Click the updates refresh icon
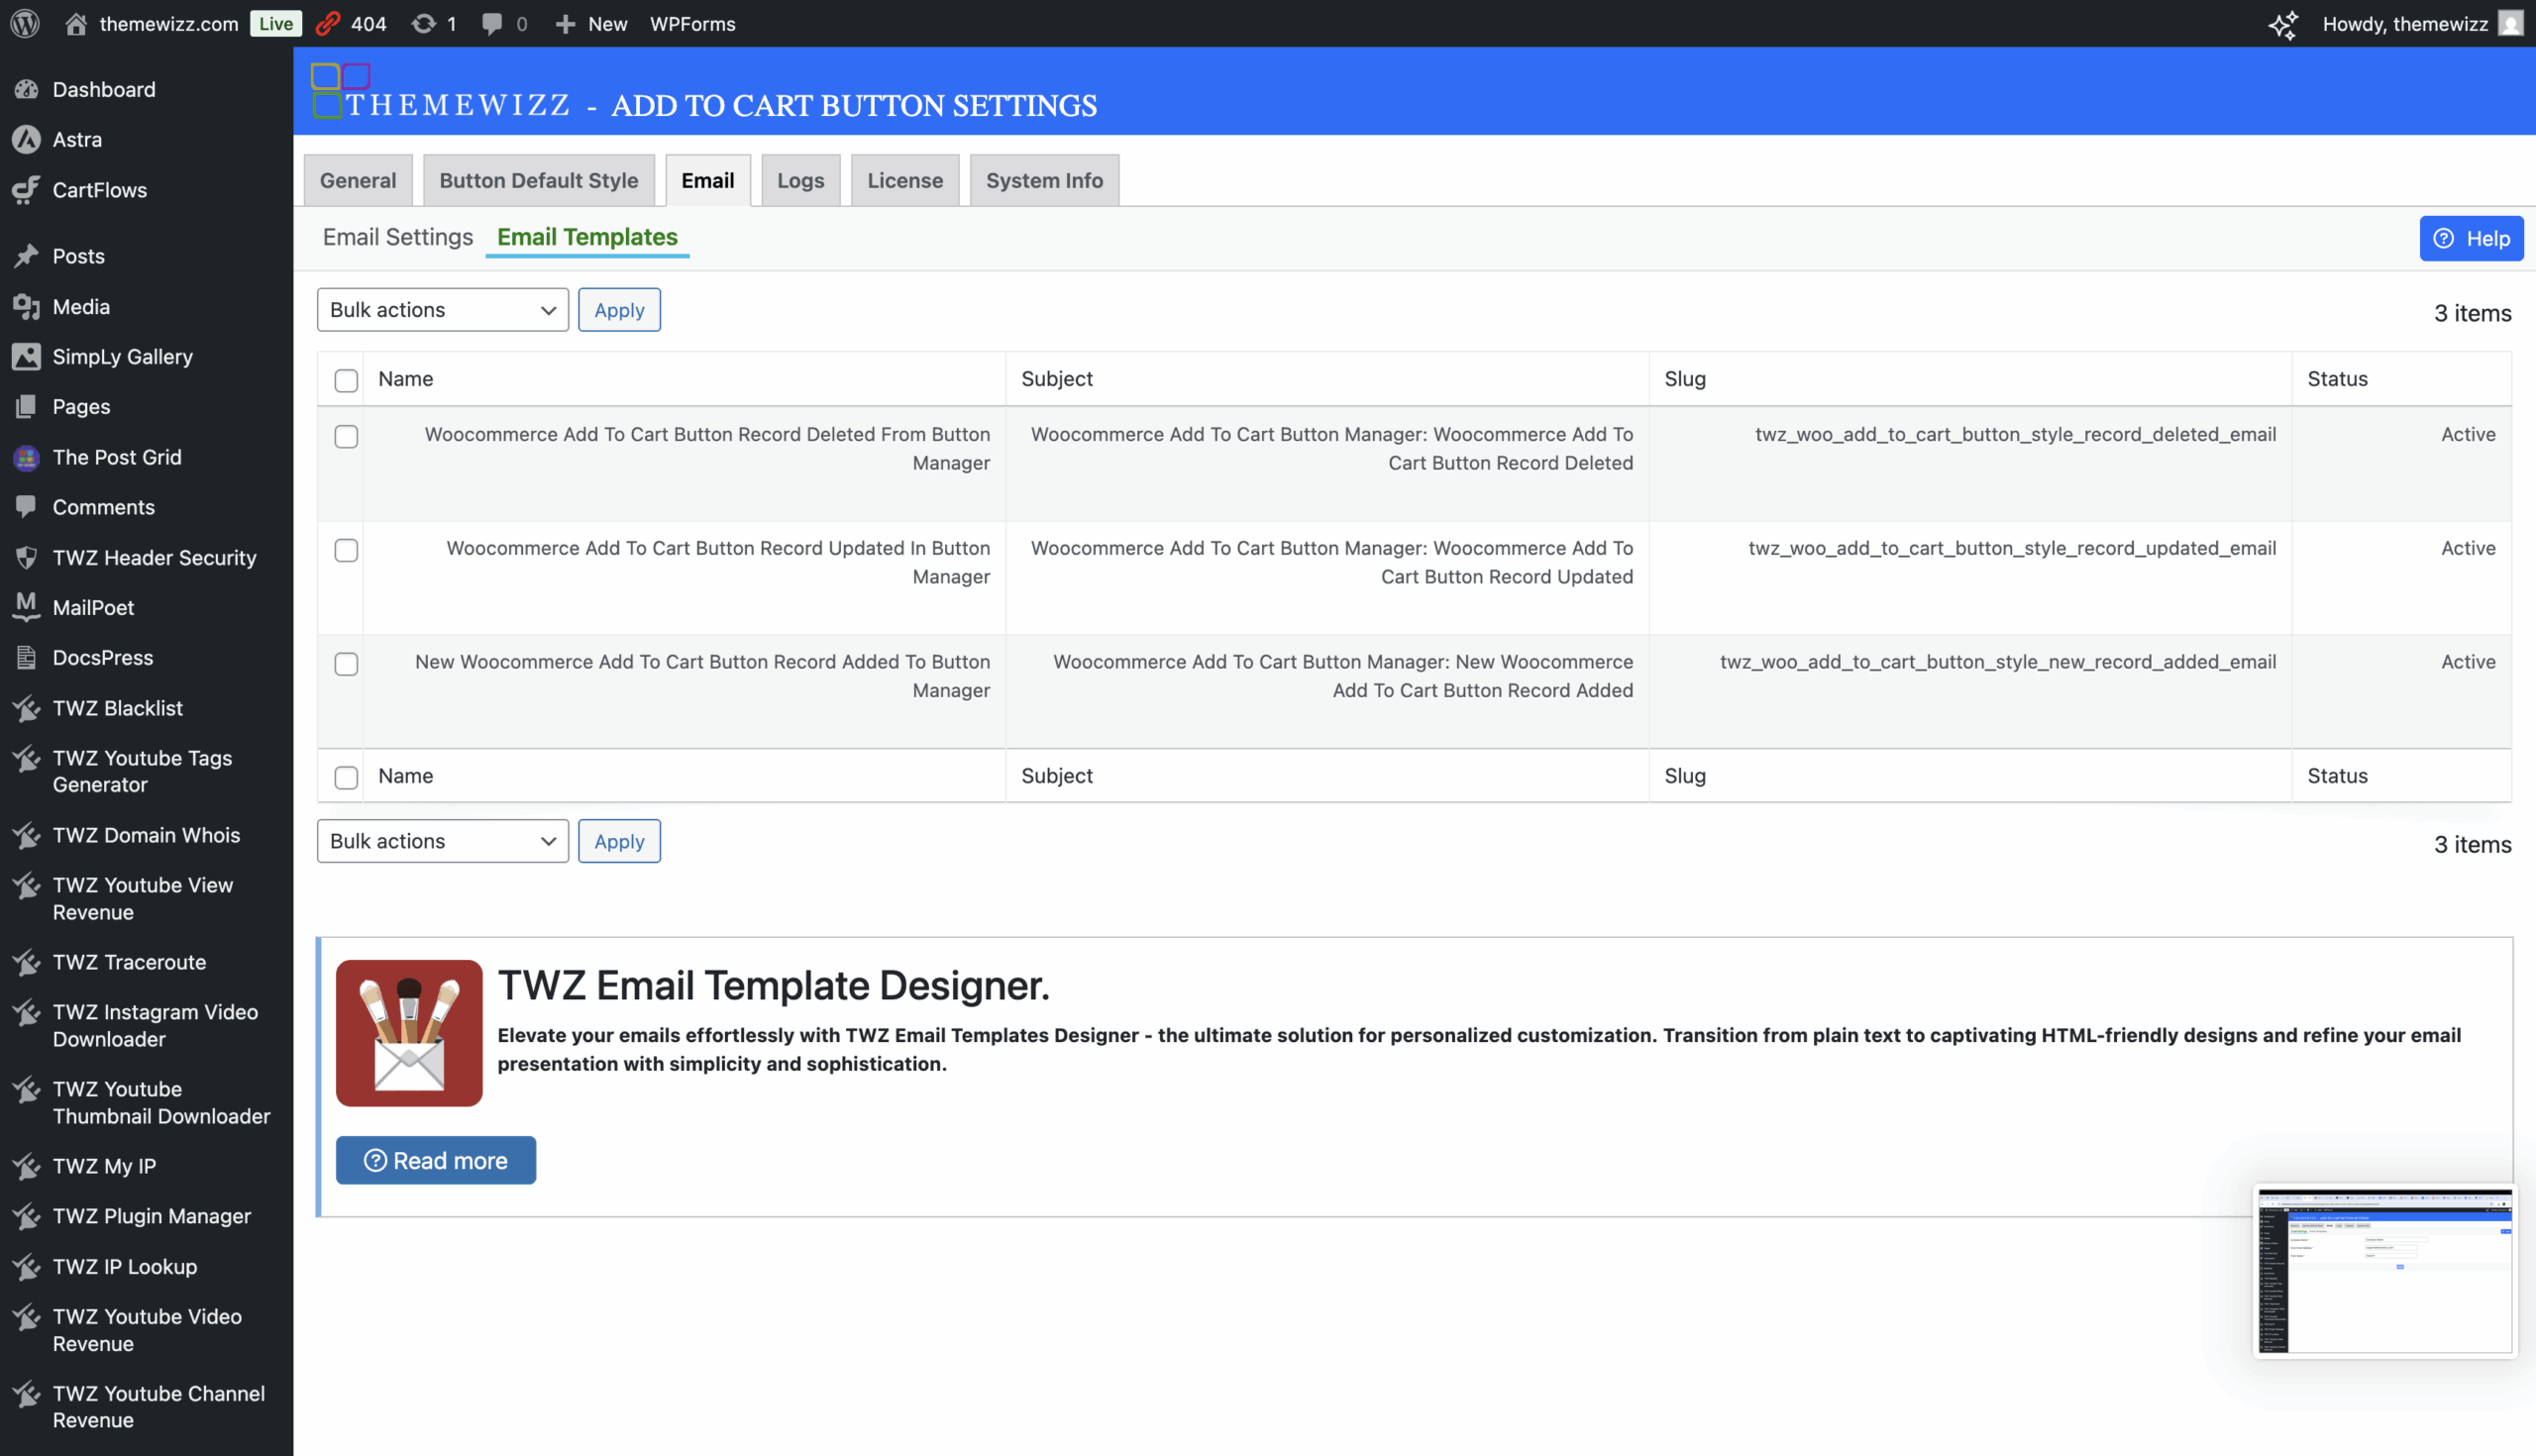 click(424, 23)
